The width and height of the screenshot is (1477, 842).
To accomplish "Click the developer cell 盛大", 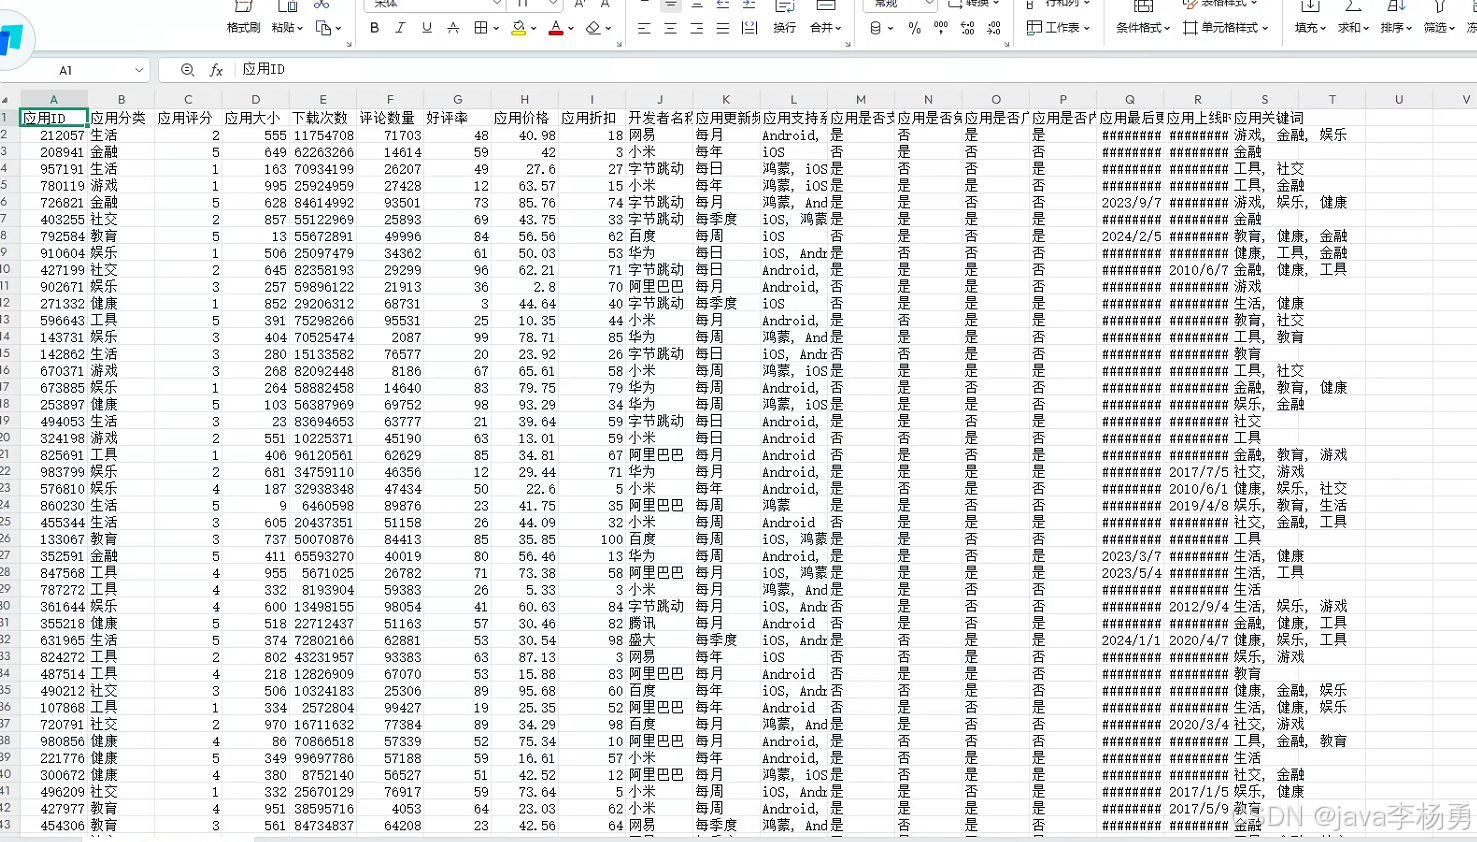I will [659, 640].
